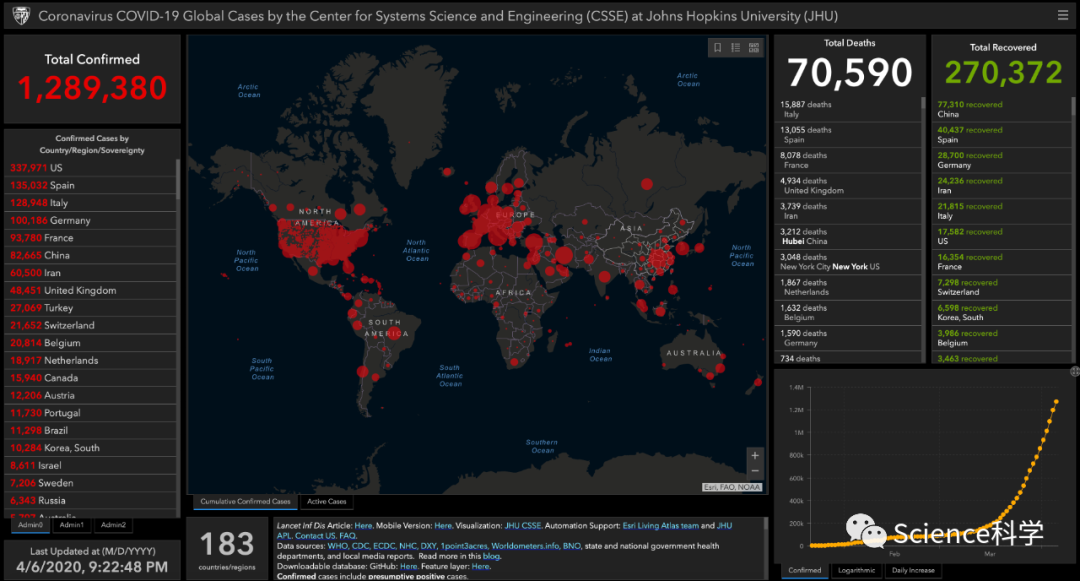Viewport: 1080px width, 581px height.
Task: Switch to Cumulative Confirmed Cases tab
Action: point(245,501)
